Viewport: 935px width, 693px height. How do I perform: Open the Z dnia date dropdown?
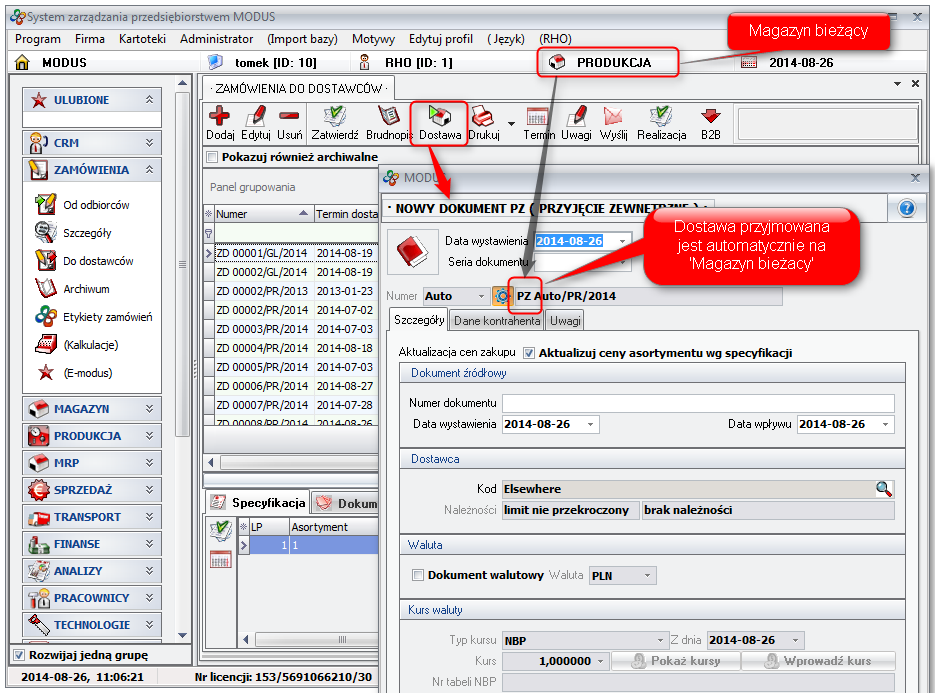pyautogui.click(x=795, y=641)
